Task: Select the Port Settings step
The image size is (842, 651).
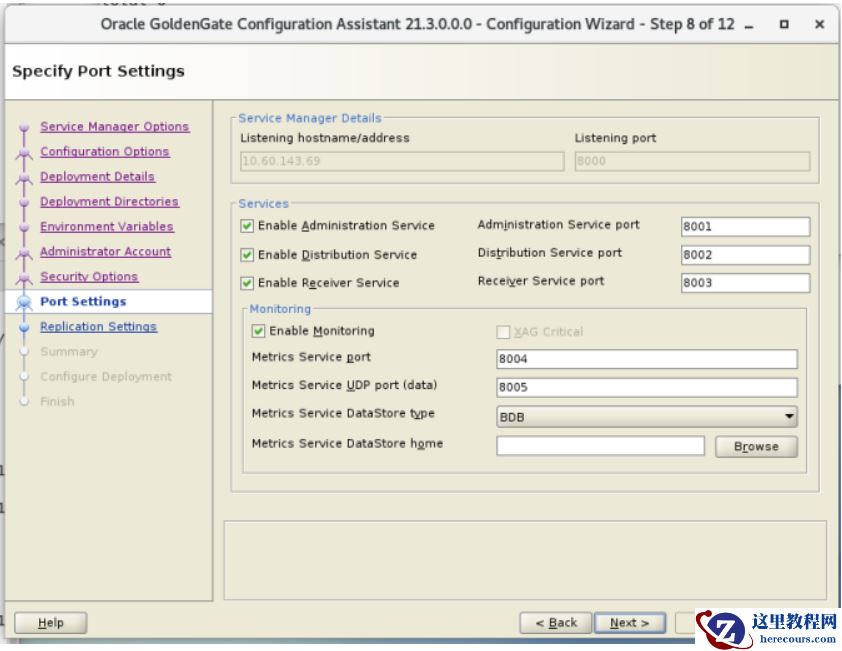Action: tap(83, 302)
